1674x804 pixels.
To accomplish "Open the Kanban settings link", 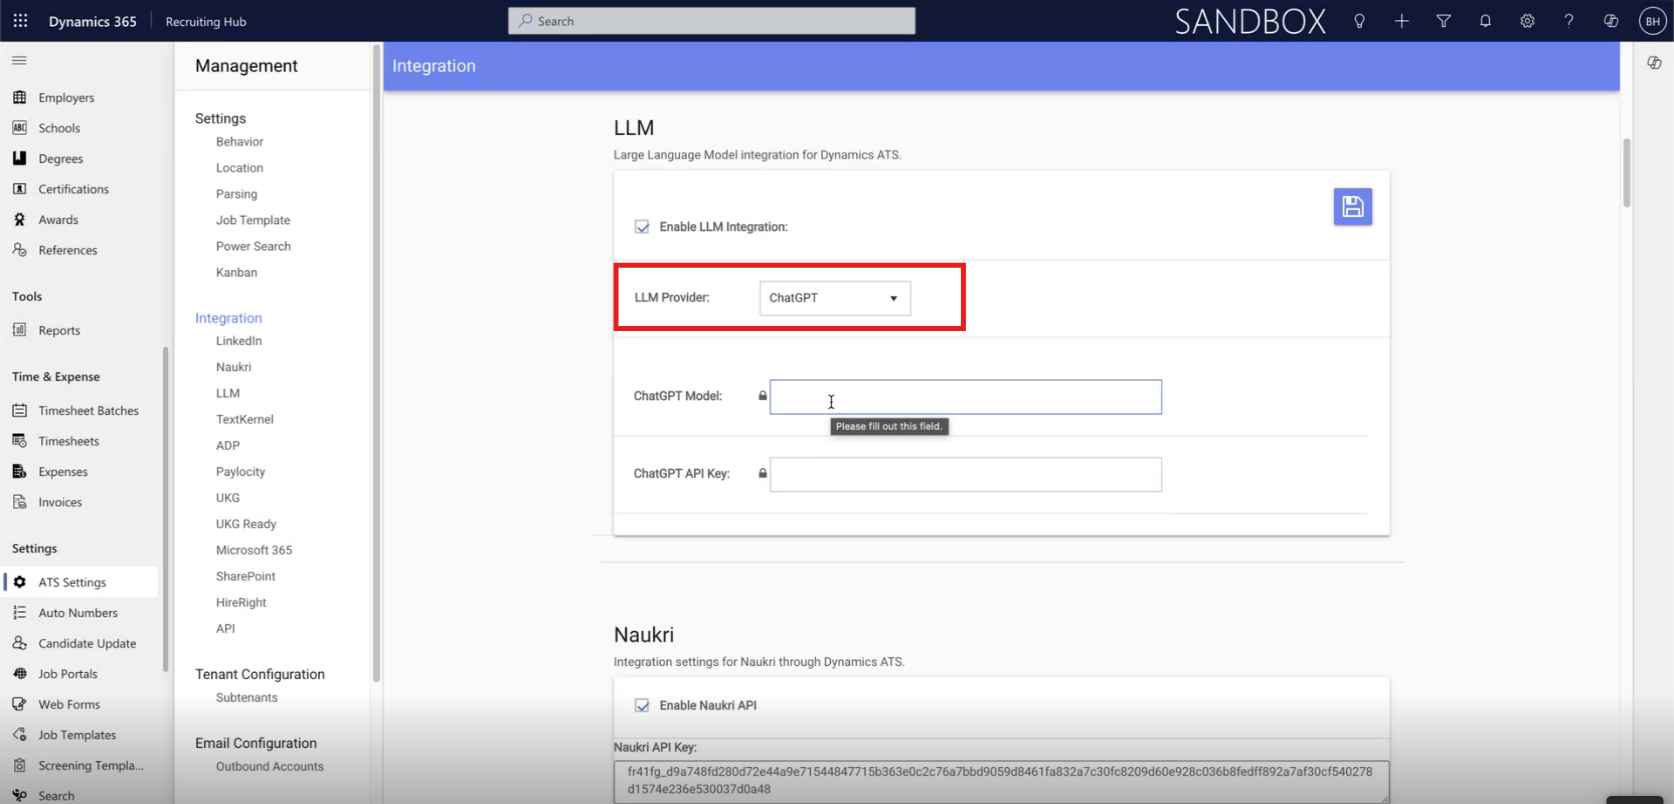I will (x=236, y=272).
